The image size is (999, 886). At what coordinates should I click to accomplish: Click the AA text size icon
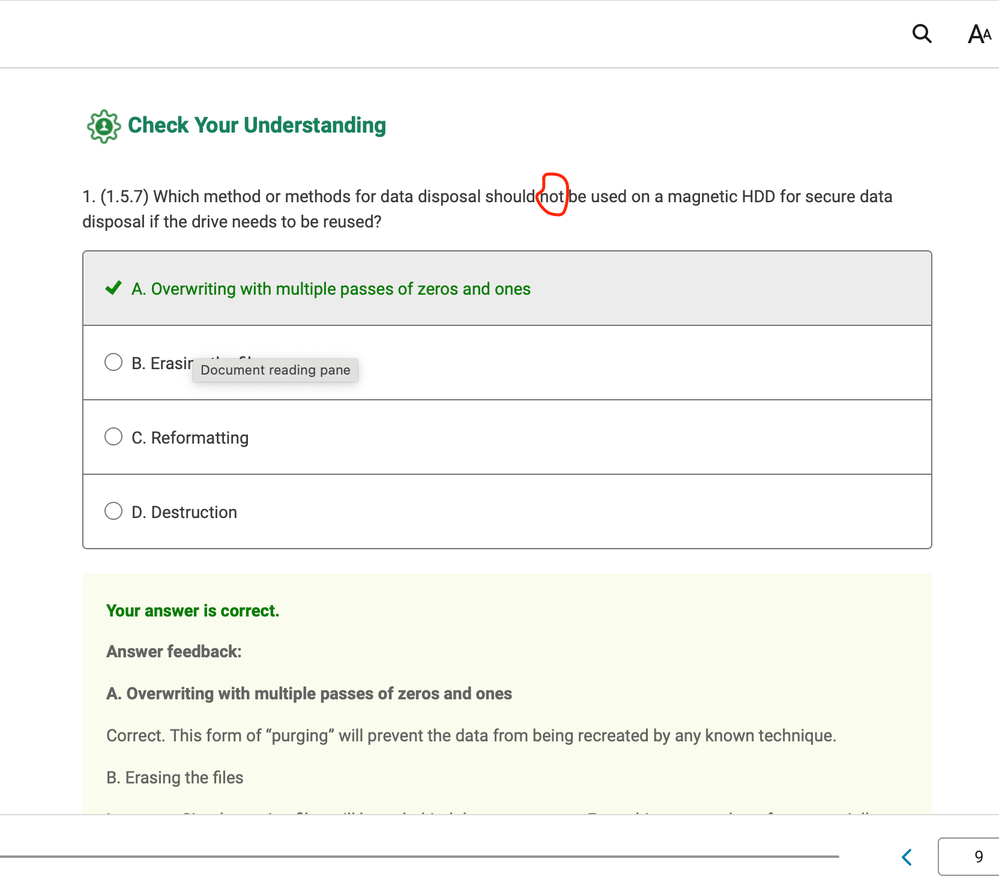[x=979, y=35]
